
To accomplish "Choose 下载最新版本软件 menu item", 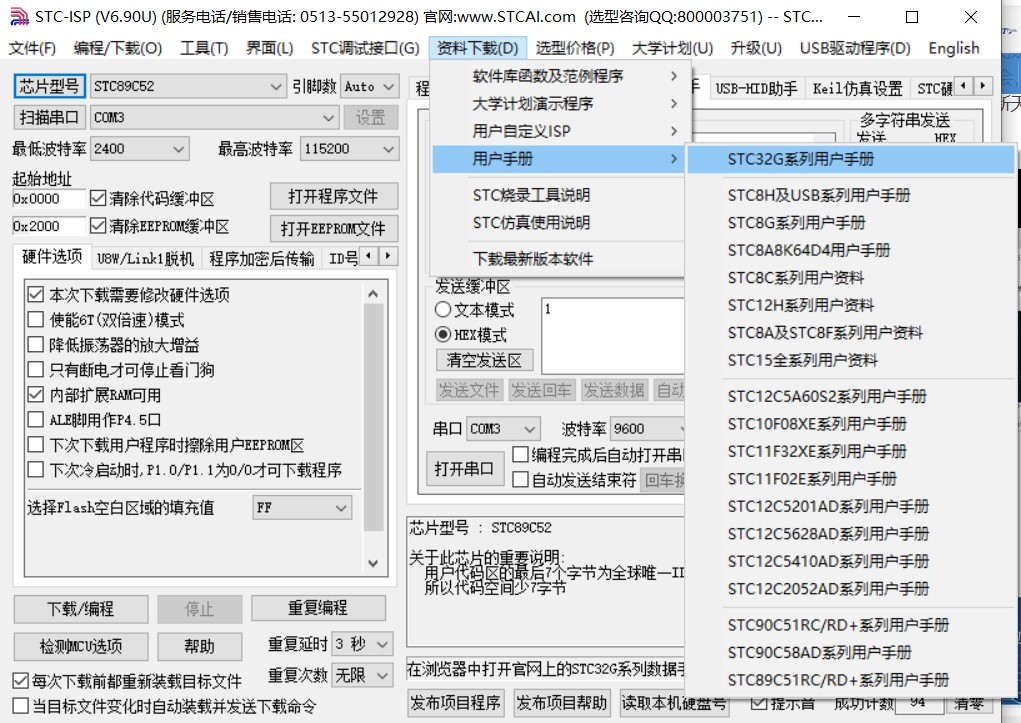I will point(557,259).
